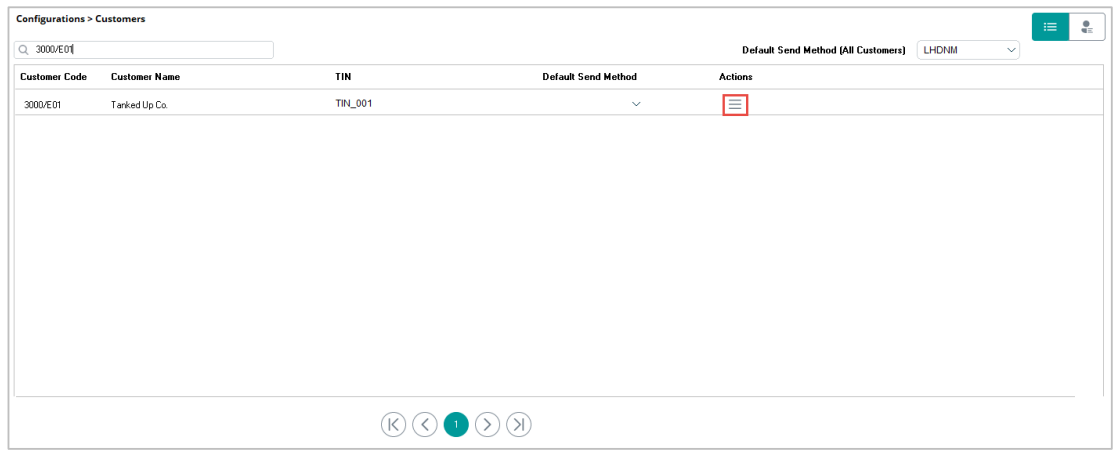This screenshot has height=457, width=1120.
Task: Open the TIN_001 link
Action: 353,103
